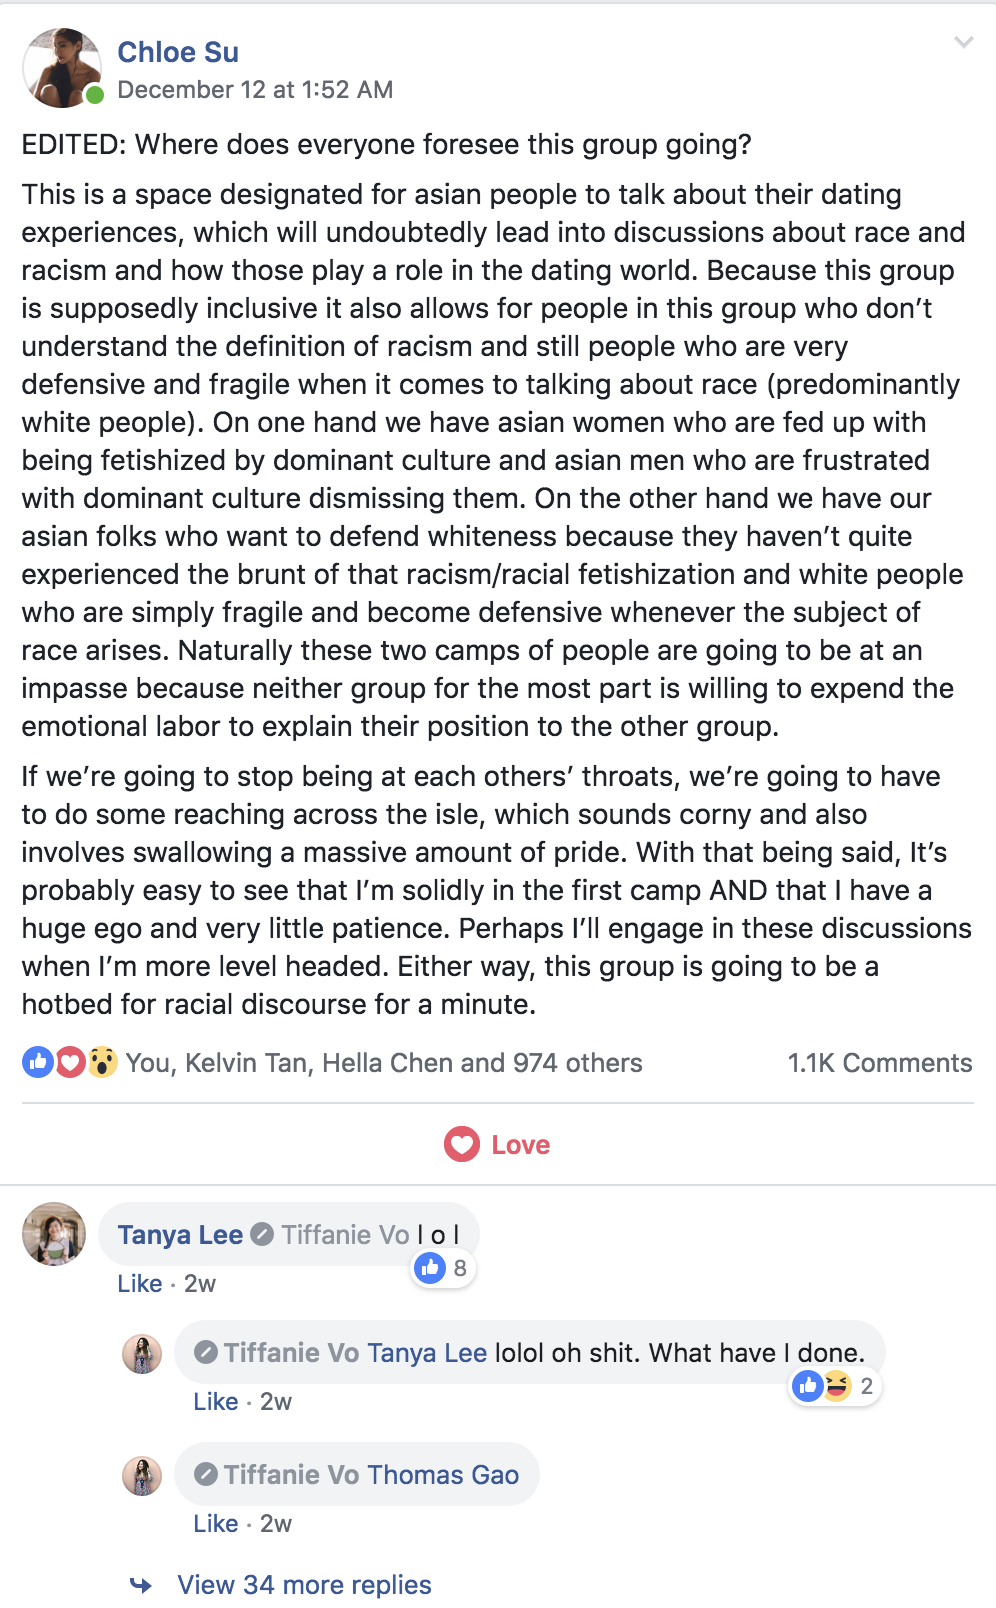Click the Wow emoji reaction icon on post

tap(102, 1062)
